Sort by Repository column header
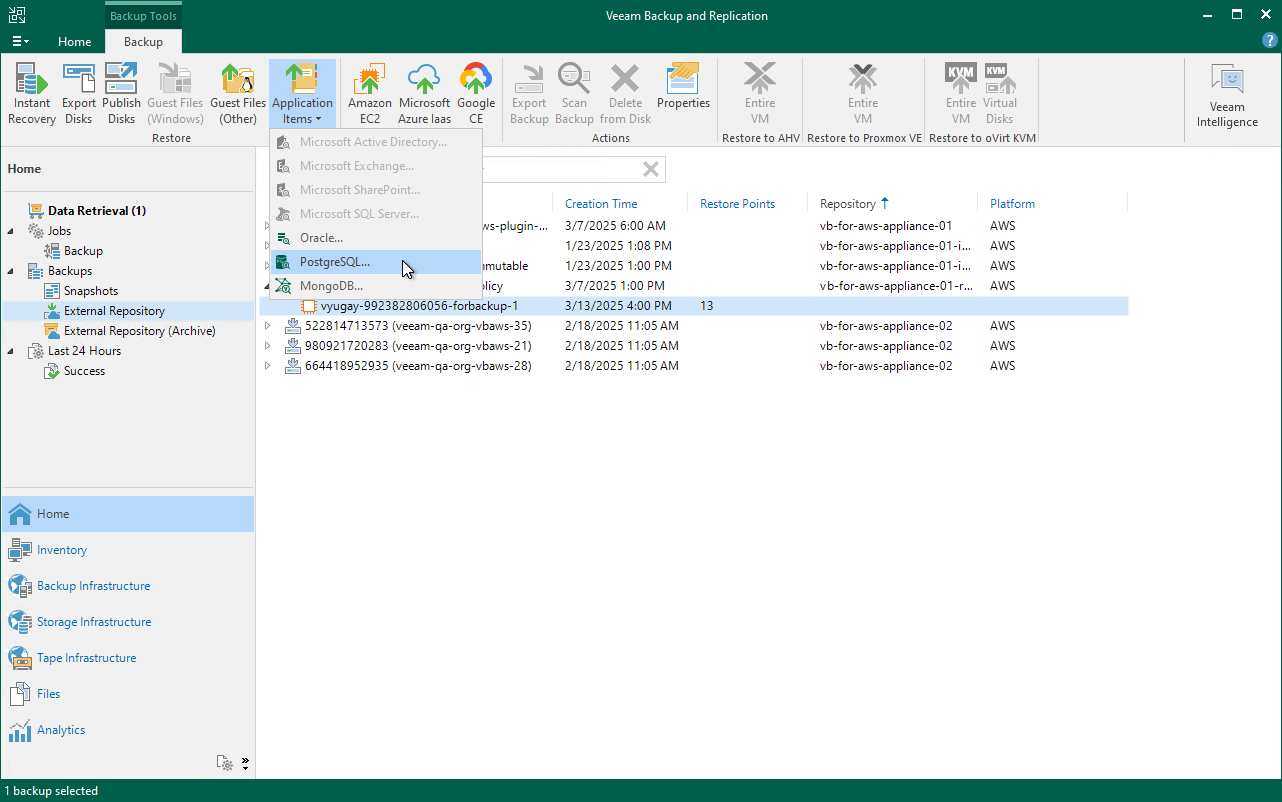This screenshot has height=802, width=1282. [x=848, y=204]
